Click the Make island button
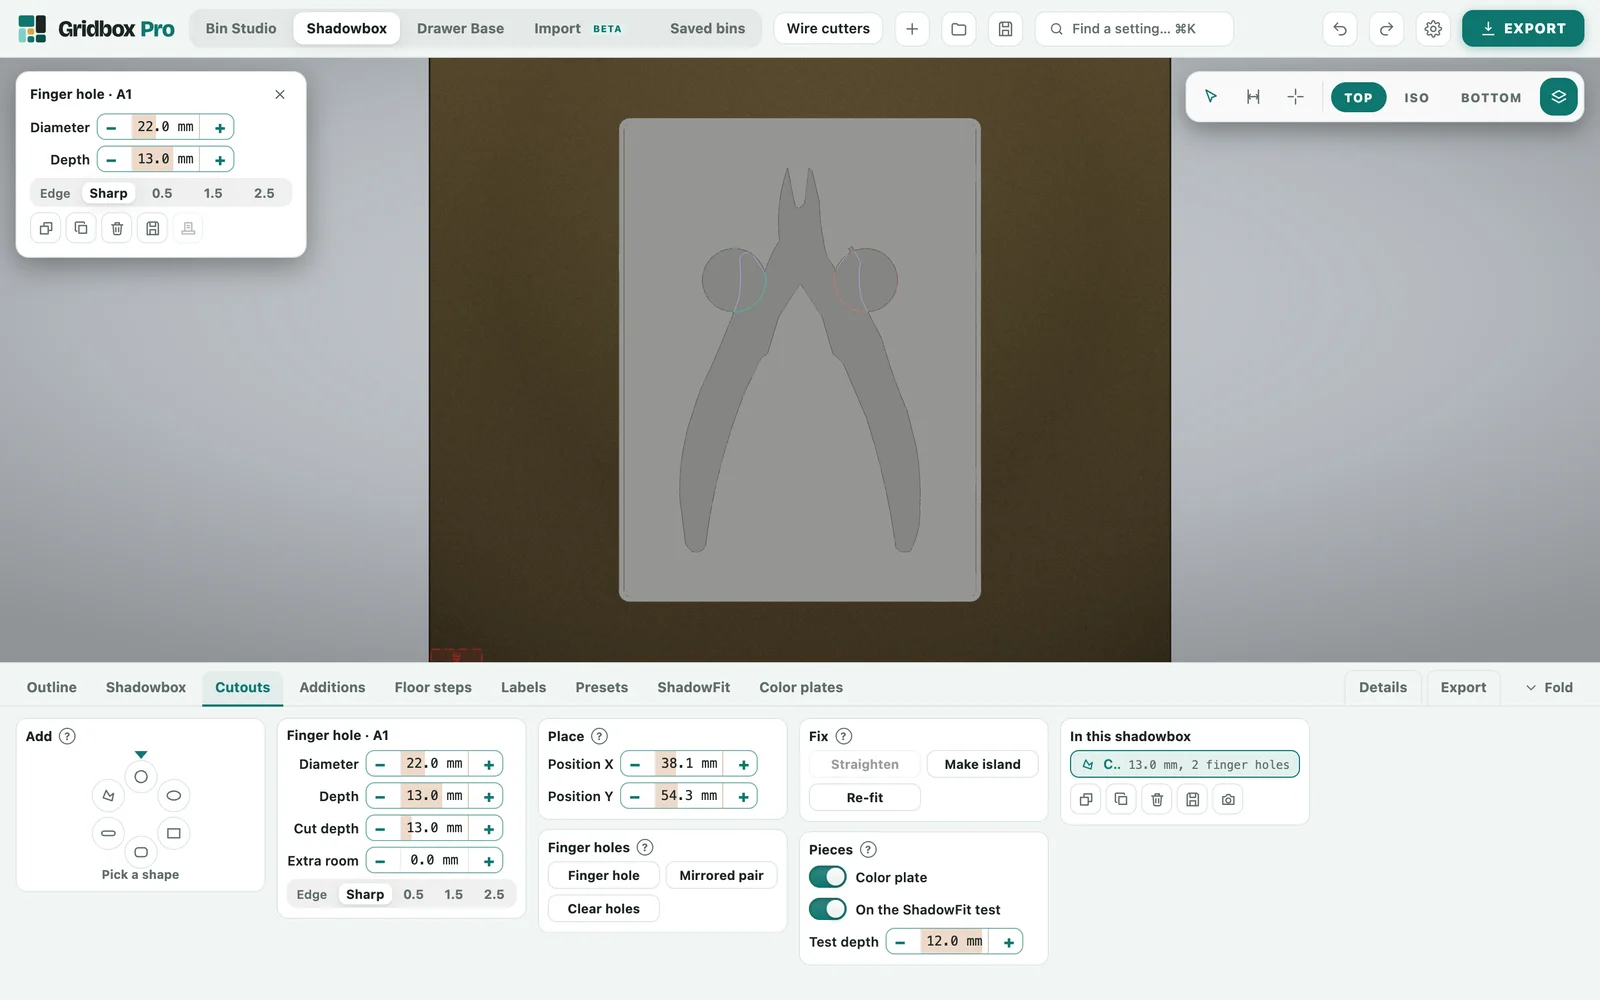The image size is (1600, 1000). [982, 764]
